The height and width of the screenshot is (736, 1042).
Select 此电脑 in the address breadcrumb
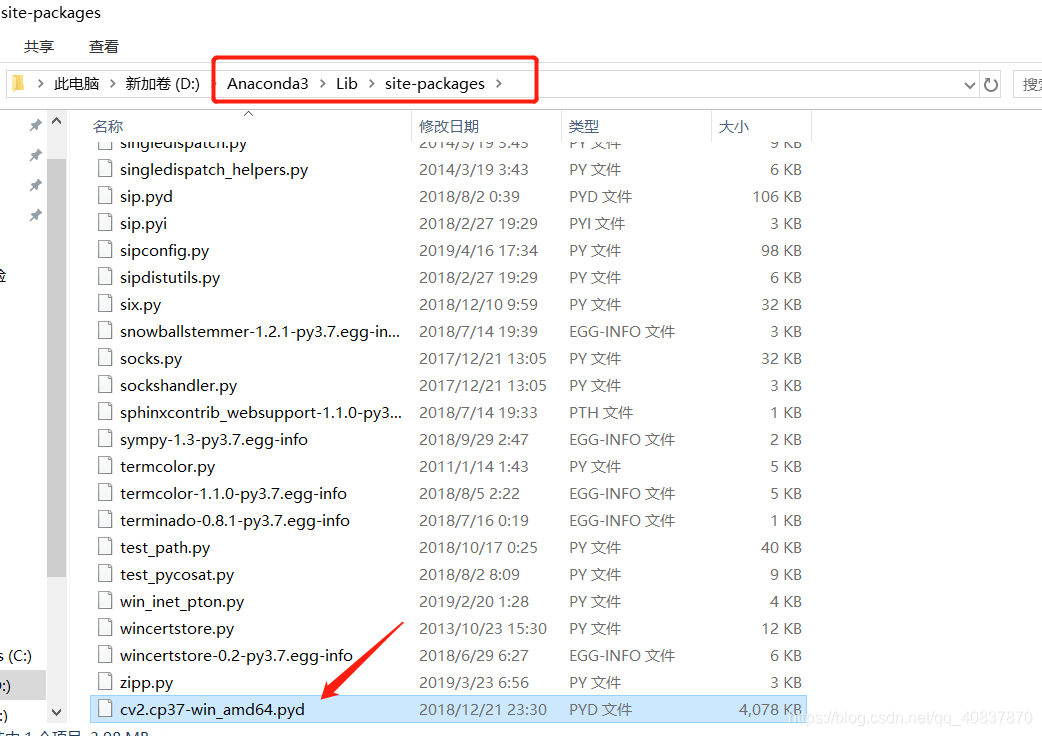[76, 84]
